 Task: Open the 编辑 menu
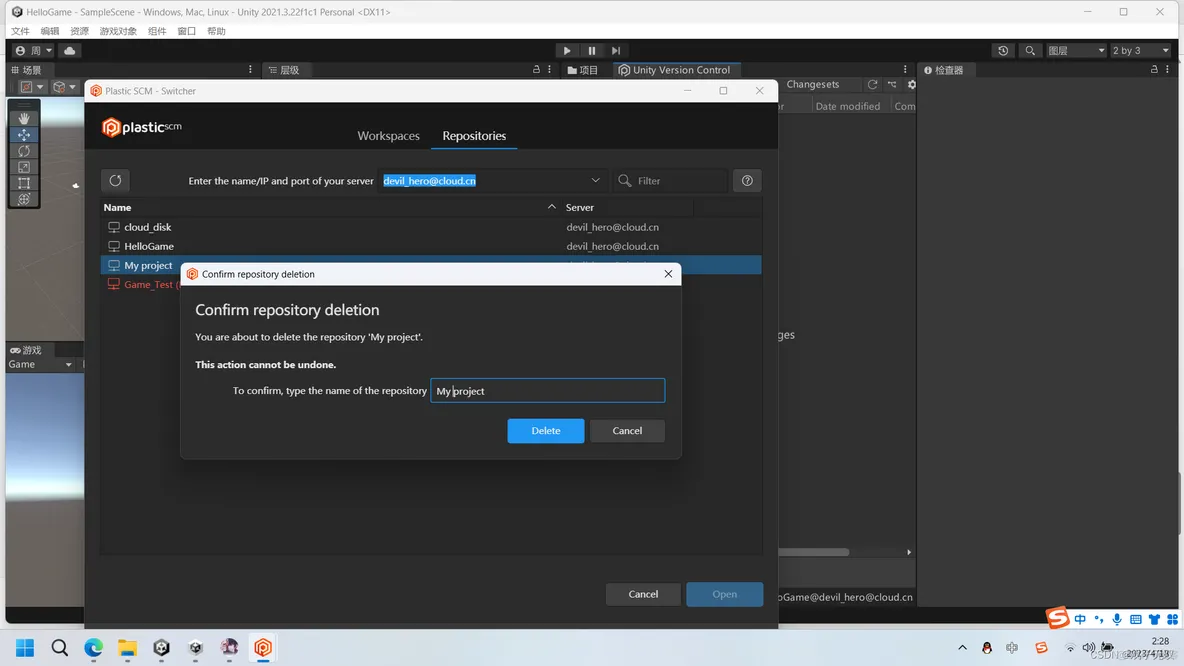click(x=50, y=31)
